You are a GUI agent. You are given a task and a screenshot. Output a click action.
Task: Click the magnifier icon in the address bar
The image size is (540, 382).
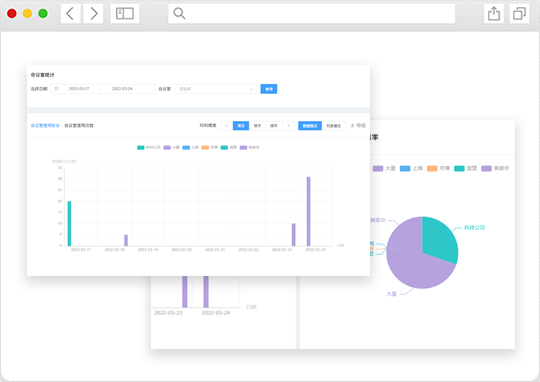pos(179,14)
